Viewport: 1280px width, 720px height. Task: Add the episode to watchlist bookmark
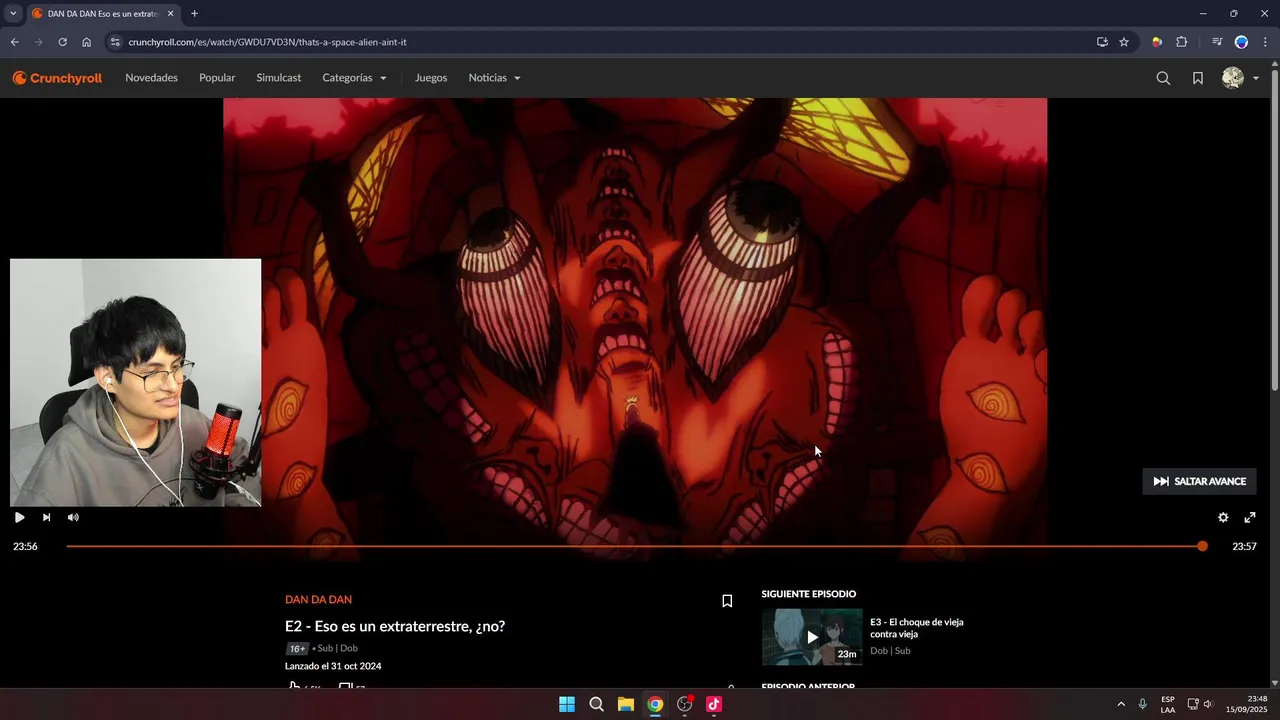click(x=727, y=601)
